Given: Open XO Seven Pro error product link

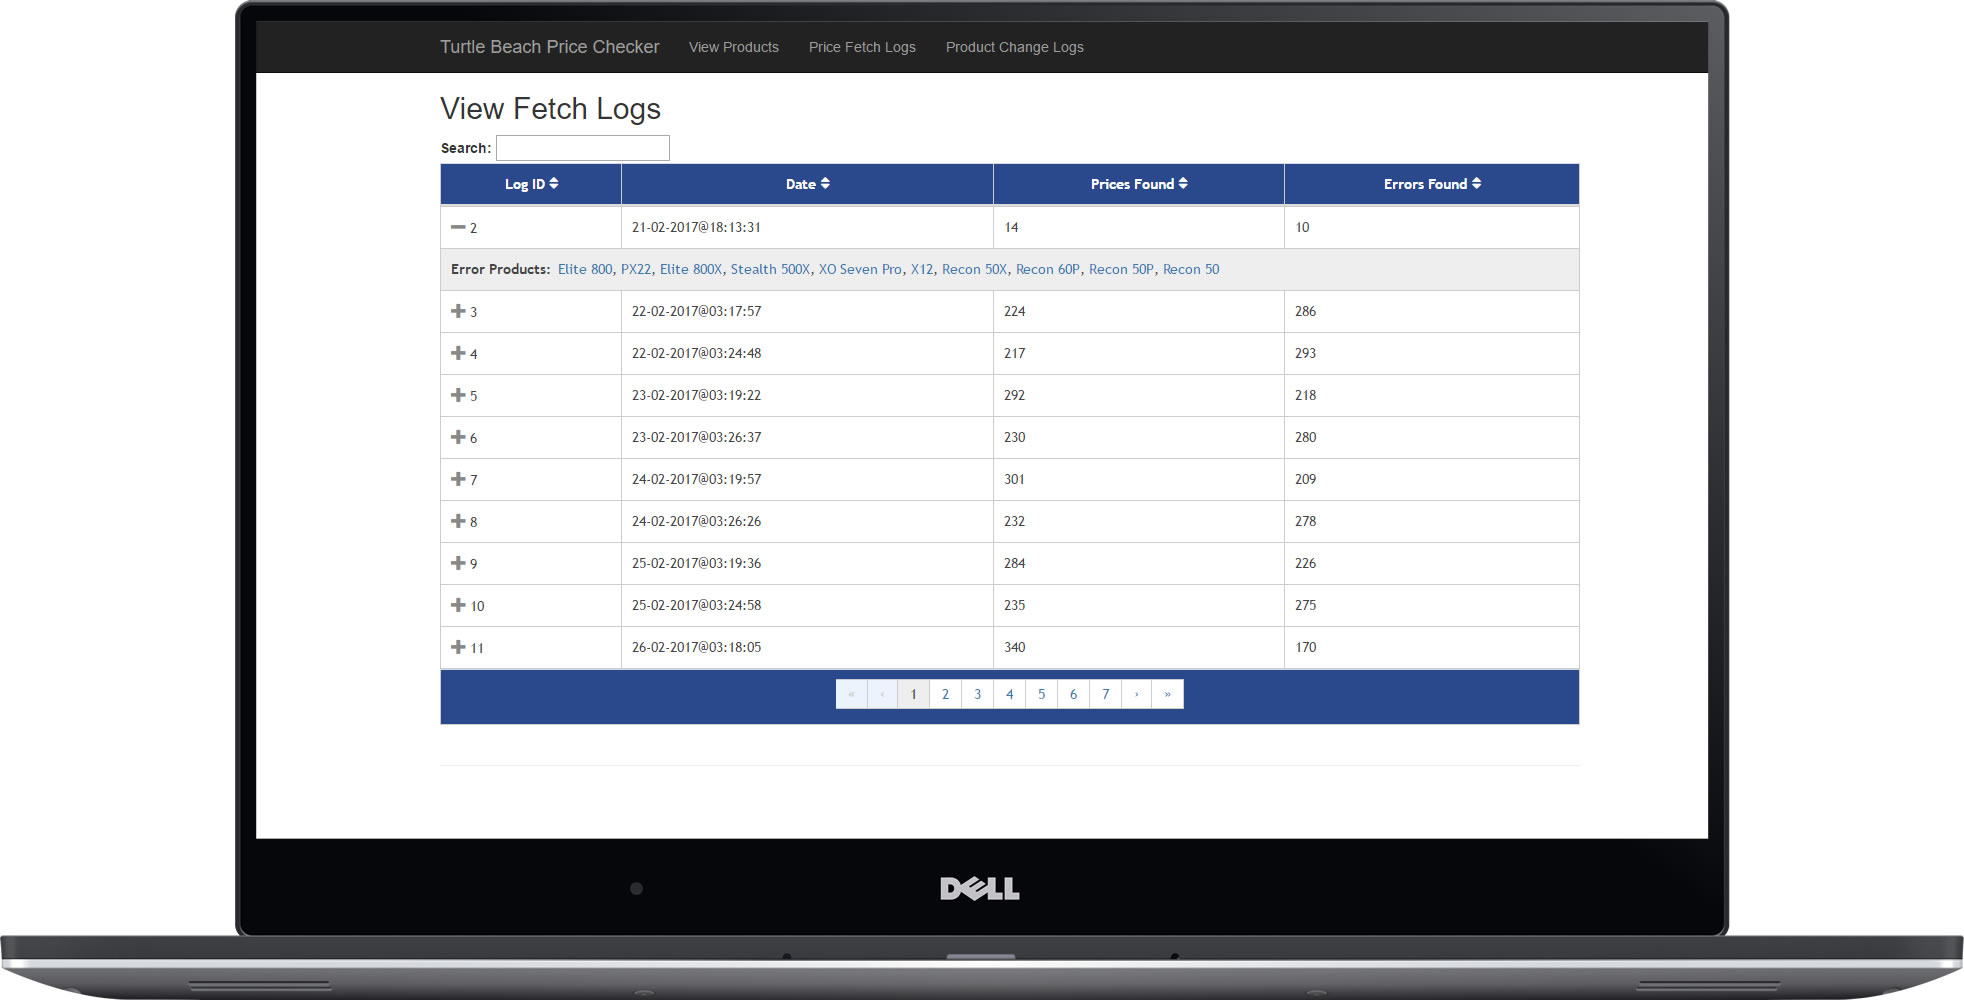Looking at the screenshot, I should tap(860, 269).
